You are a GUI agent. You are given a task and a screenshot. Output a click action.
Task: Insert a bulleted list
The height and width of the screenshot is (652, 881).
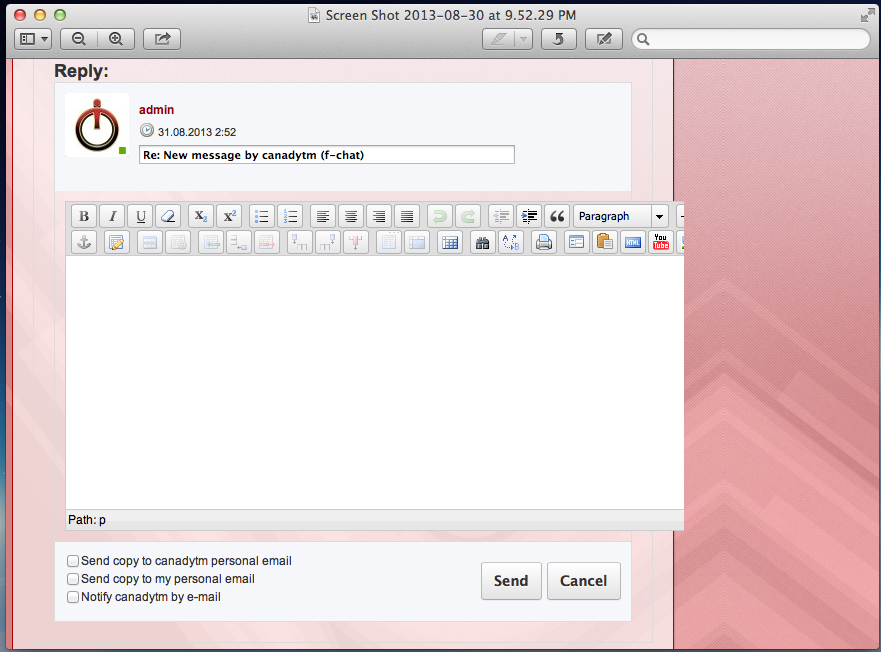[x=262, y=216]
